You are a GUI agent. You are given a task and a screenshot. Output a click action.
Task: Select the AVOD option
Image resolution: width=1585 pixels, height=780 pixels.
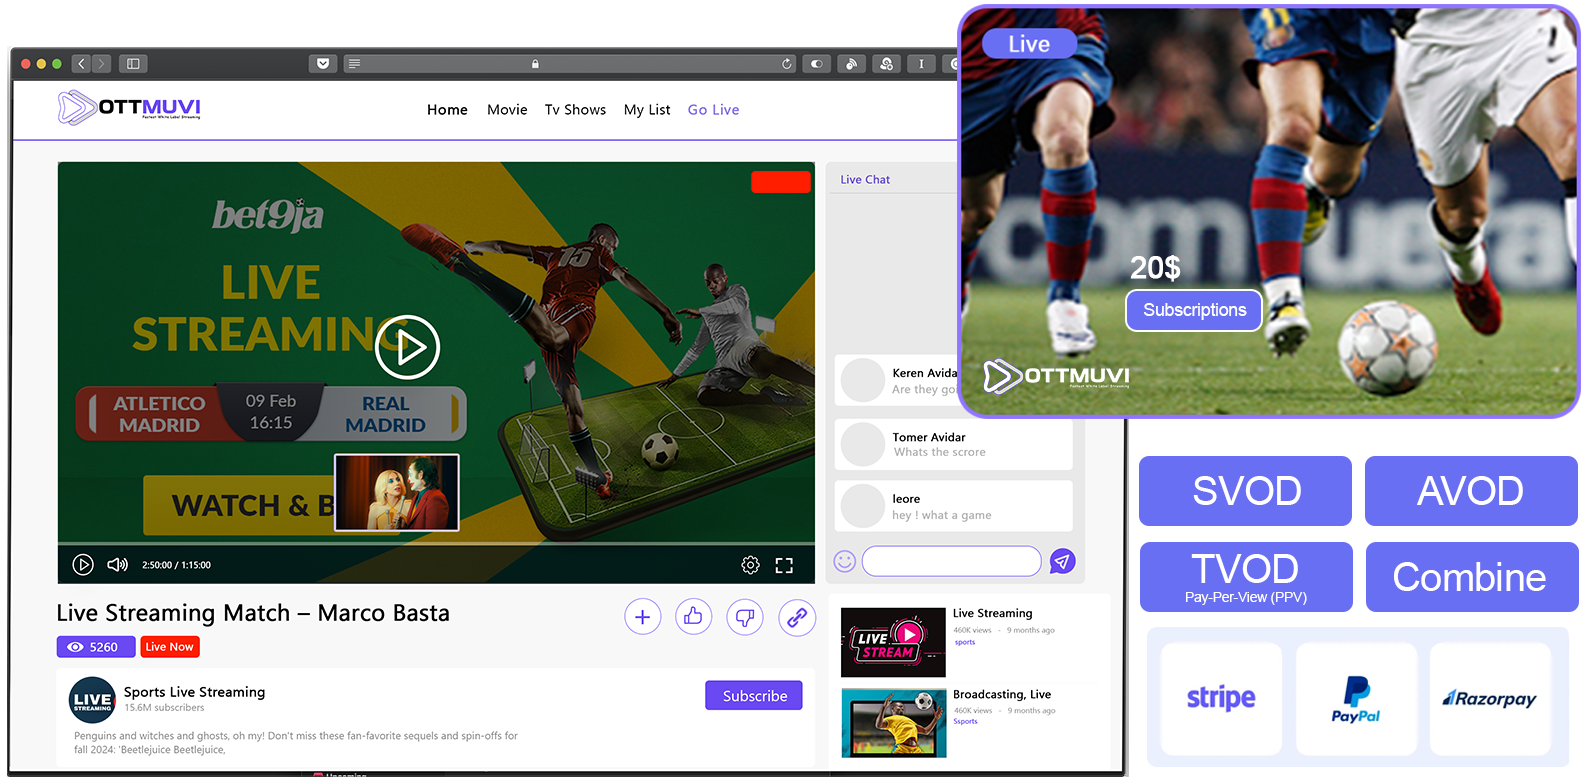(1471, 491)
